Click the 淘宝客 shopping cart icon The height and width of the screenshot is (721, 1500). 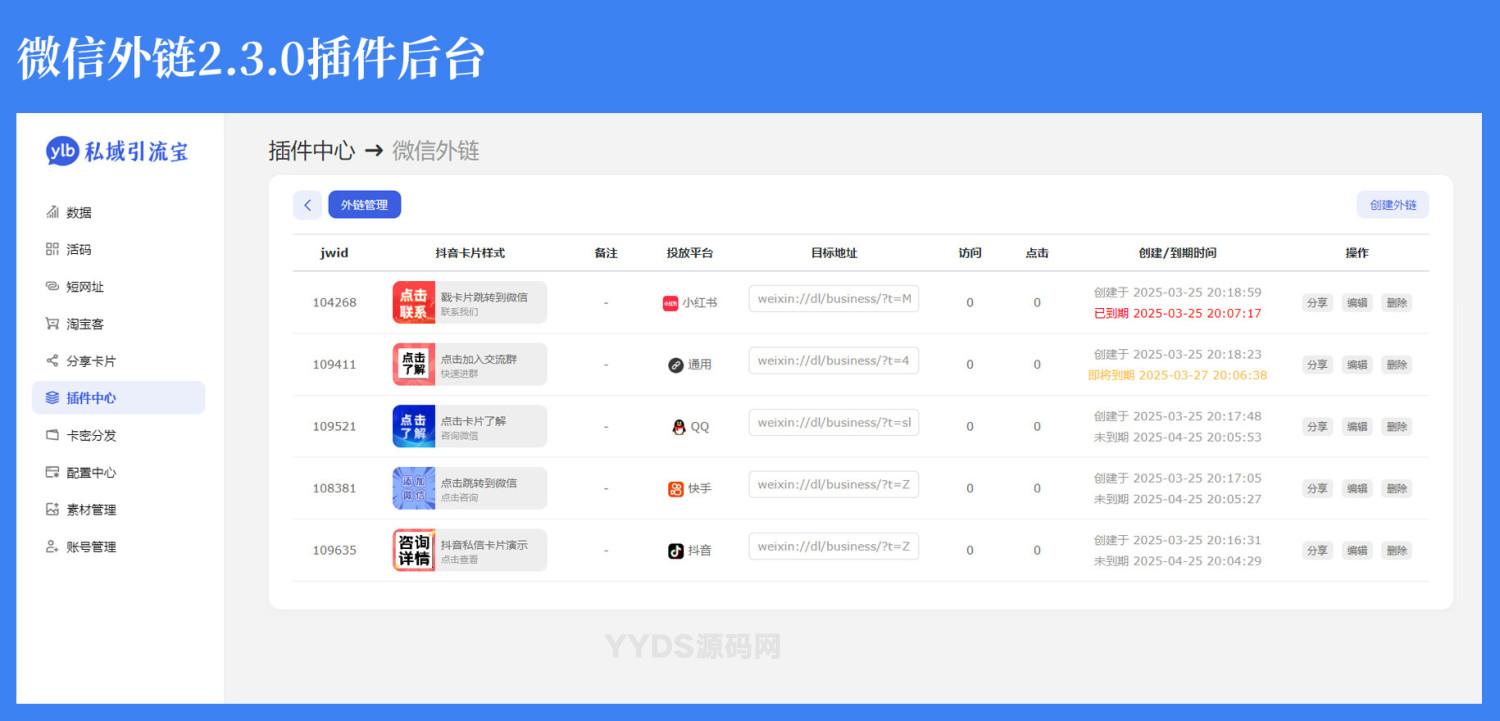[x=52, y=324]
